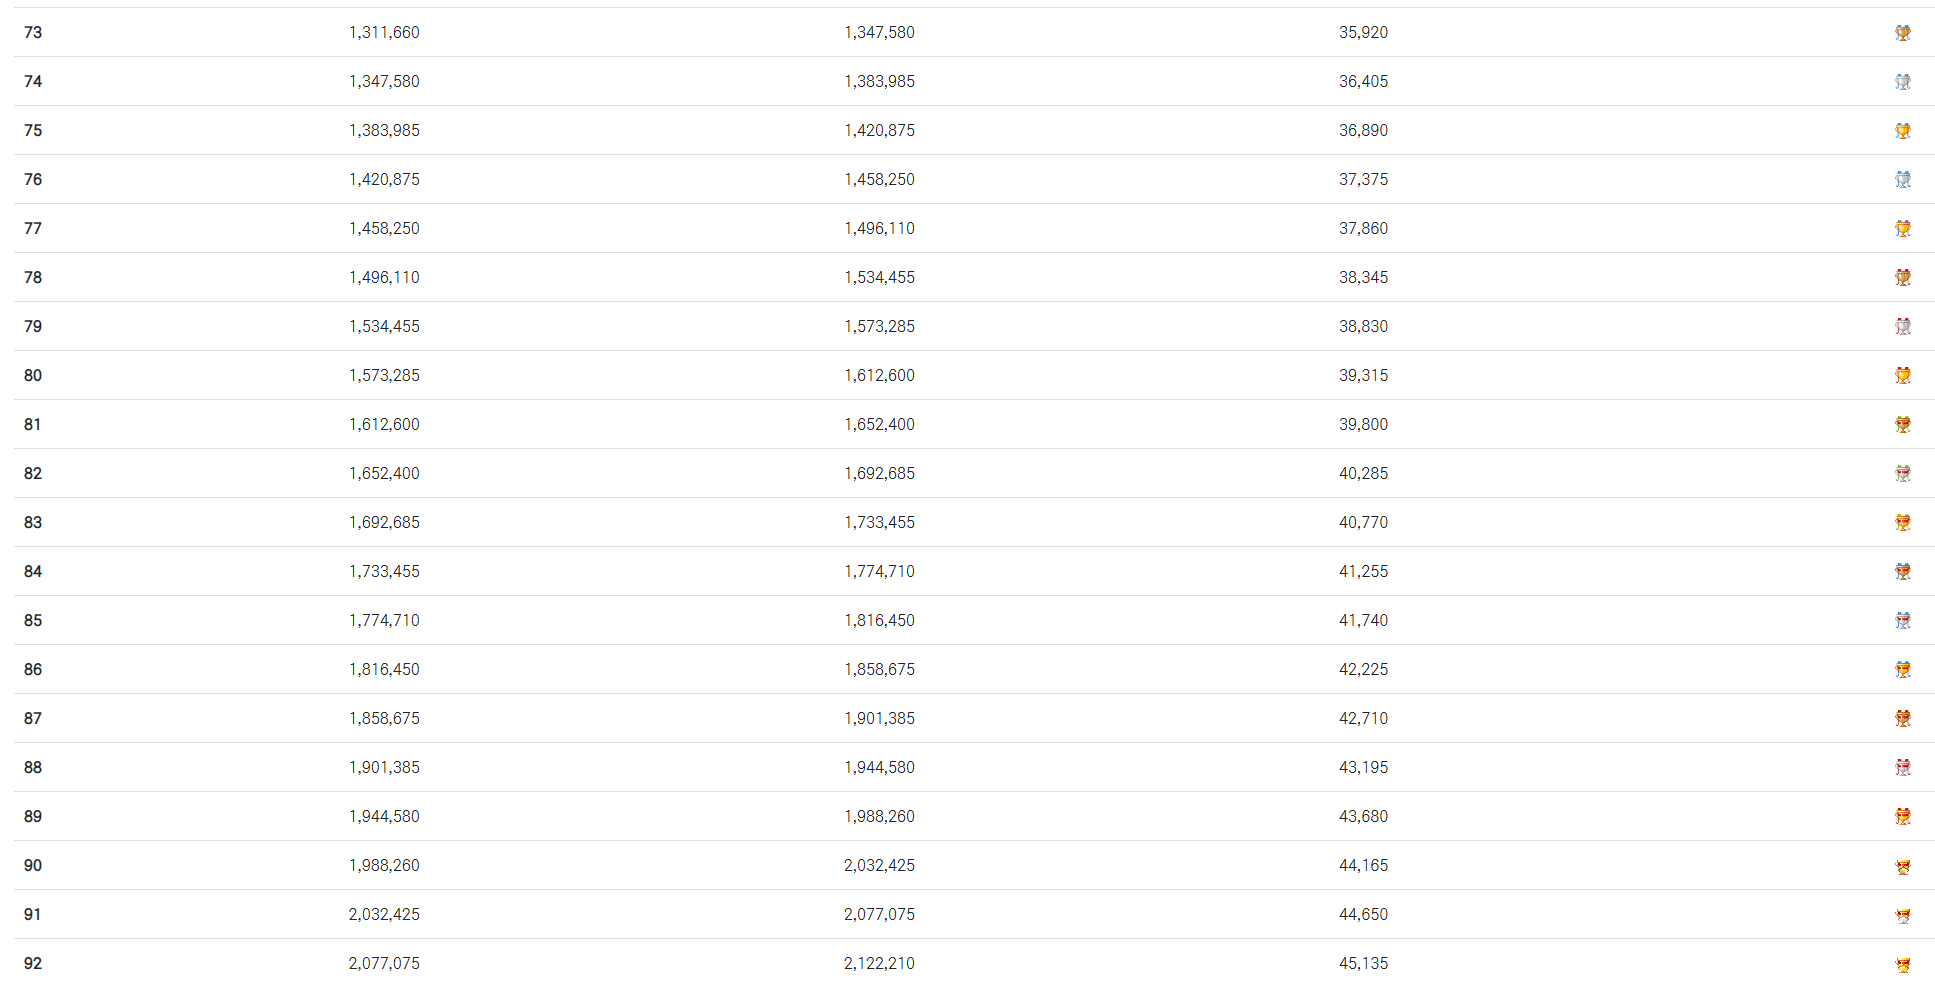Image resolution: width=1935 pixels, height=990 pixels.
Task: Click level number 75 cell
Action: click(x=33, y=130)
